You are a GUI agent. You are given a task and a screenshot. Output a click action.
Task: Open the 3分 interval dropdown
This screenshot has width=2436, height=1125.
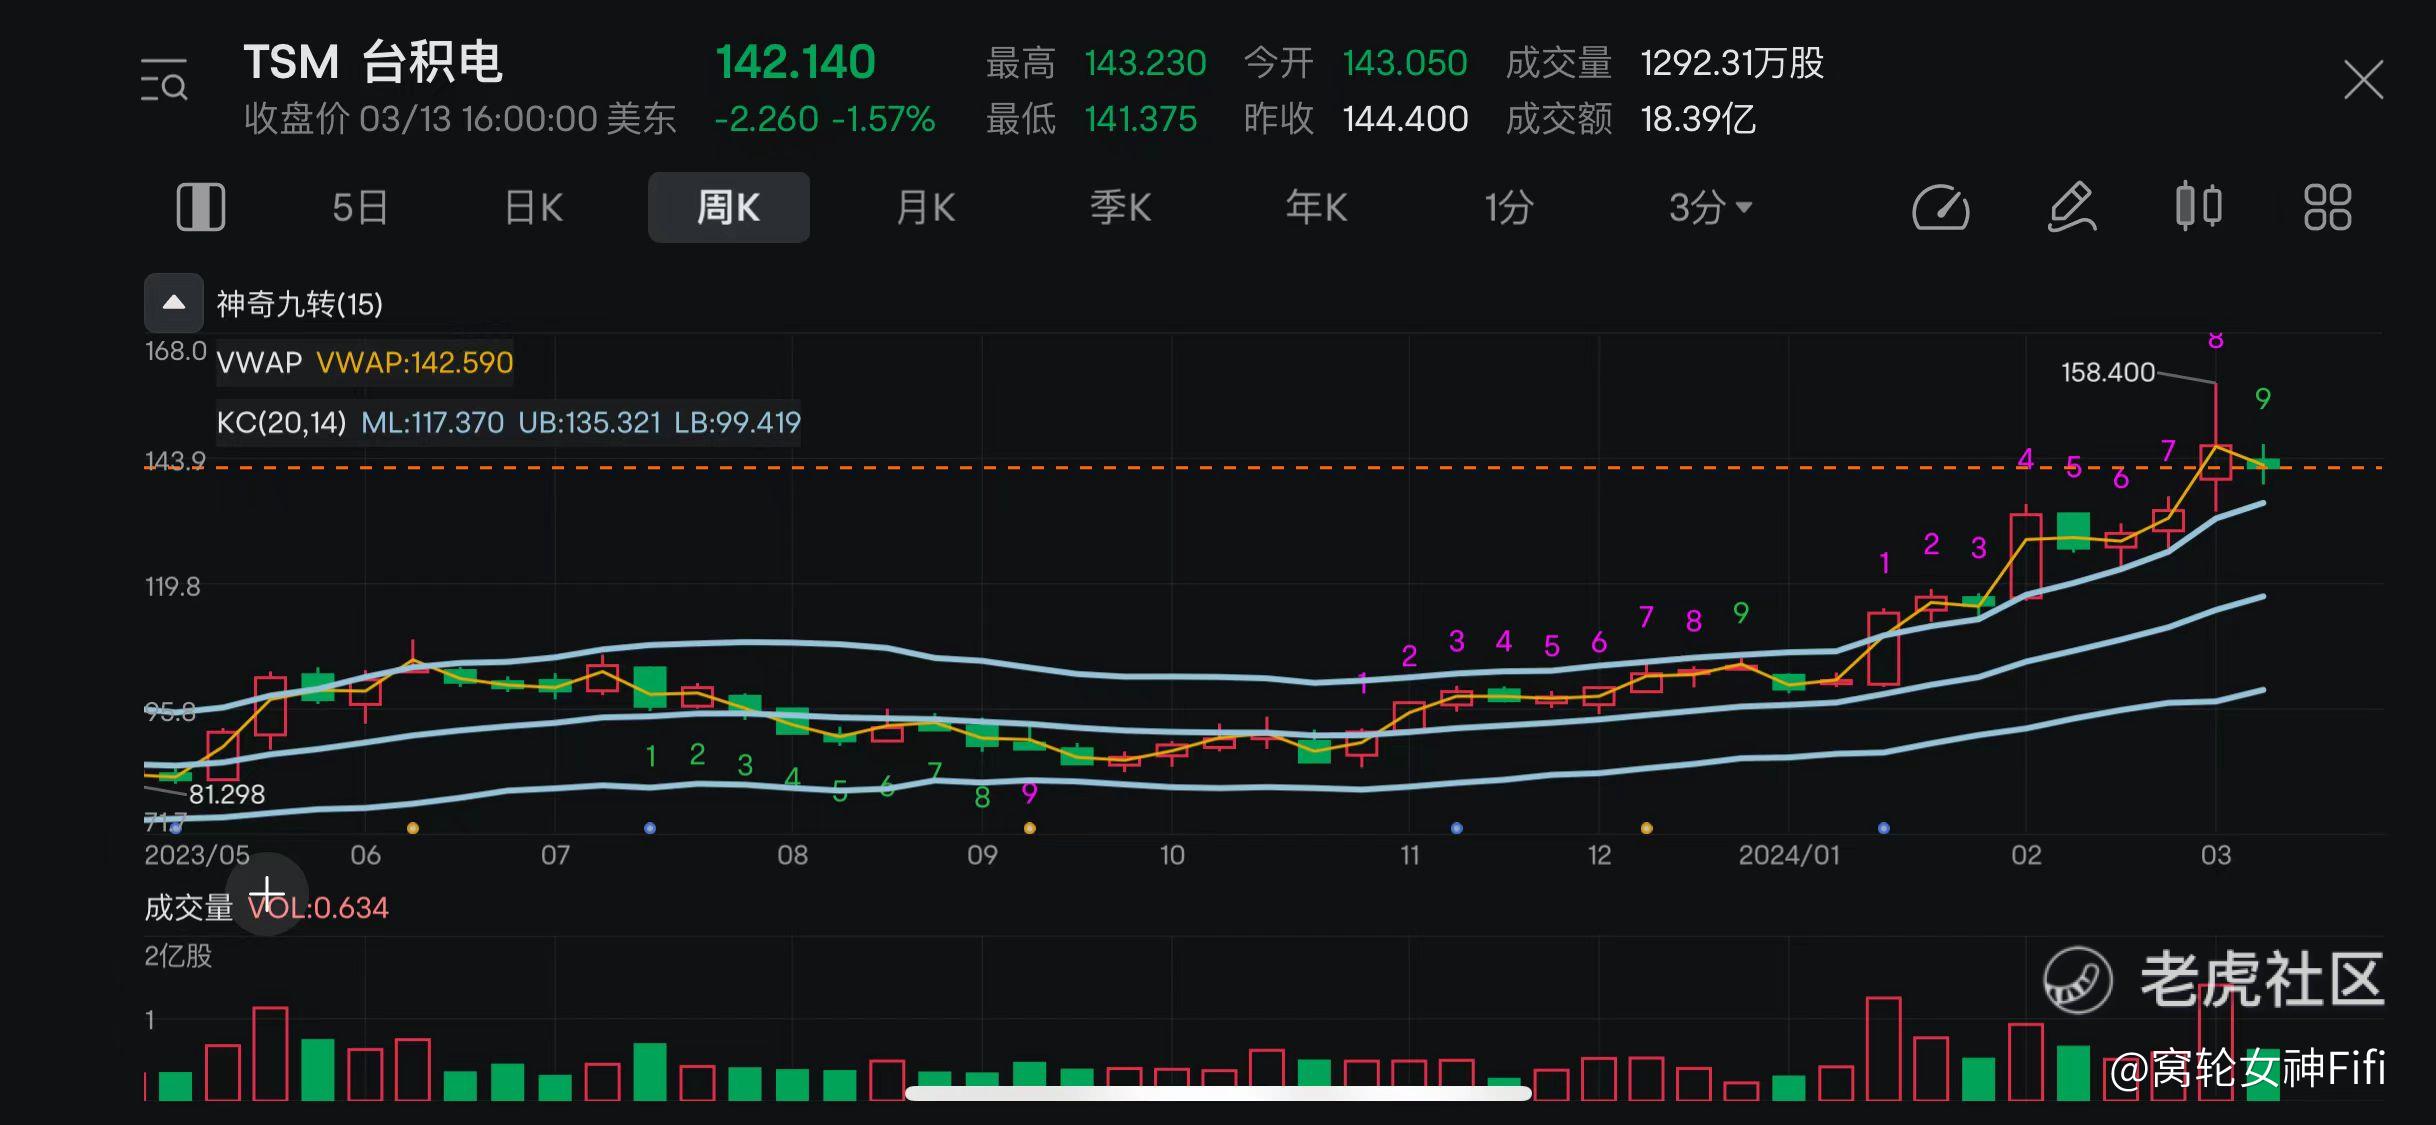point(1710,208)
